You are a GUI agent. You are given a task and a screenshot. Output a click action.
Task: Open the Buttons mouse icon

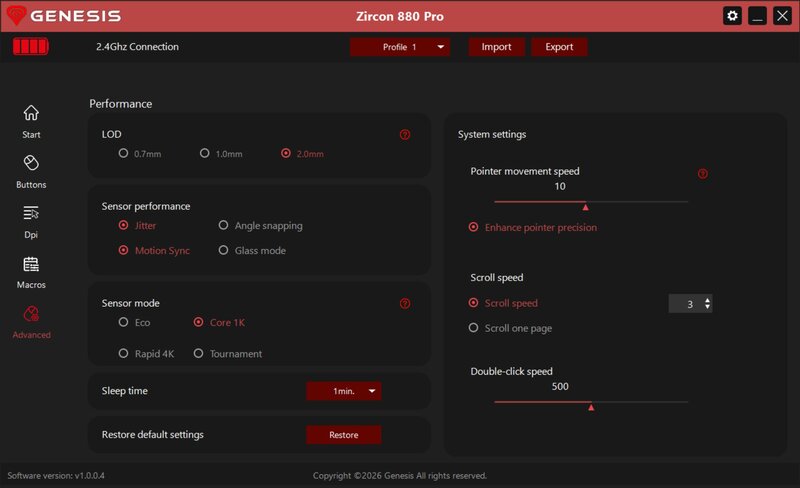31,163
